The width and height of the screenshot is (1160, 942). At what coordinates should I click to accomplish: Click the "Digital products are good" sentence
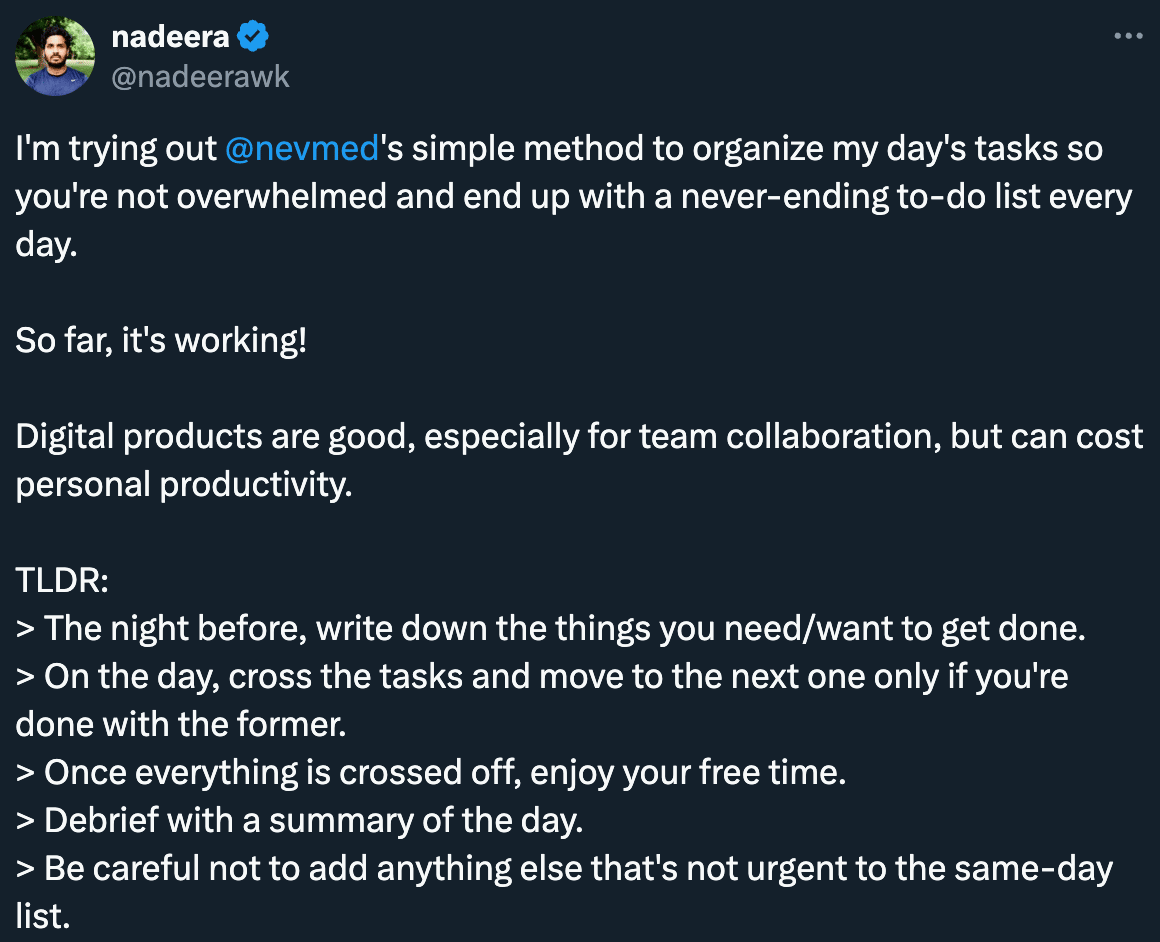click(x=579, y=460)
